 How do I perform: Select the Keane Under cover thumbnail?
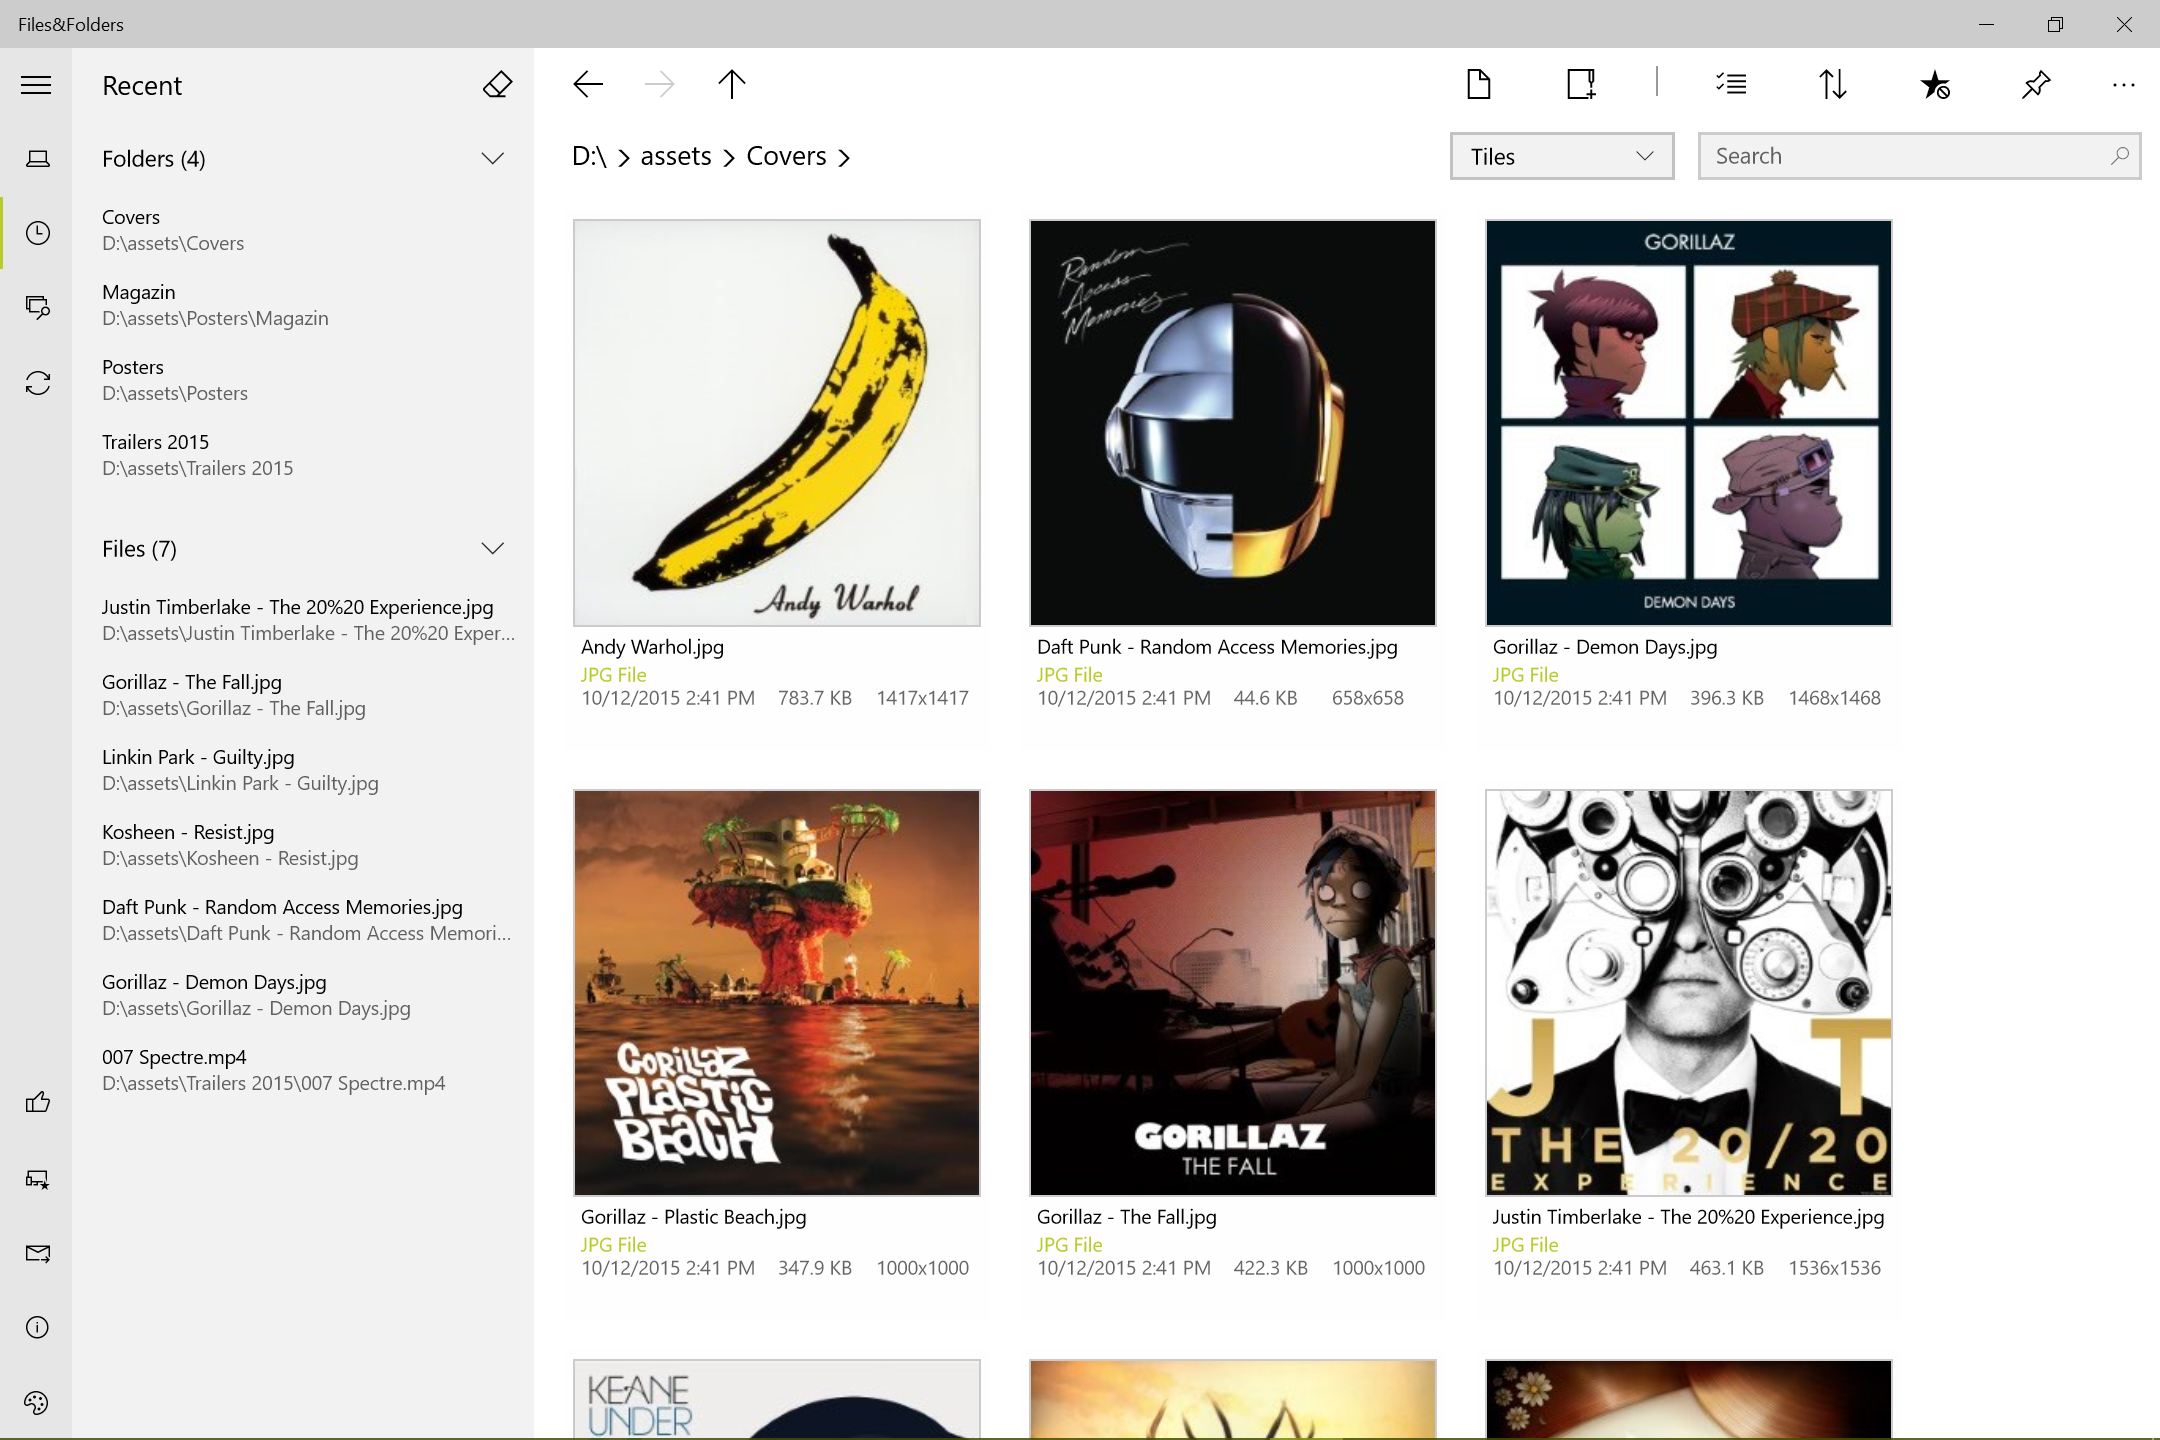[777, 1399]
